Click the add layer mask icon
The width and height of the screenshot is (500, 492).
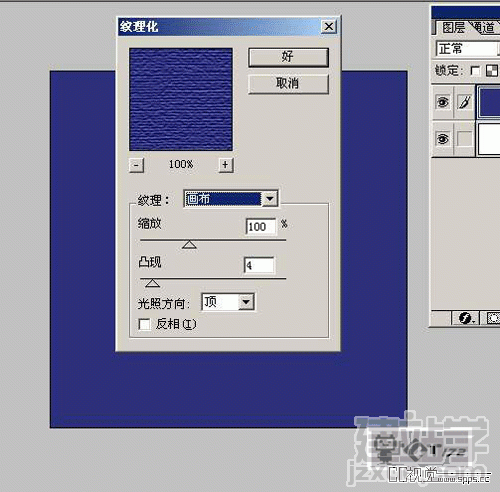coord(493,318)
